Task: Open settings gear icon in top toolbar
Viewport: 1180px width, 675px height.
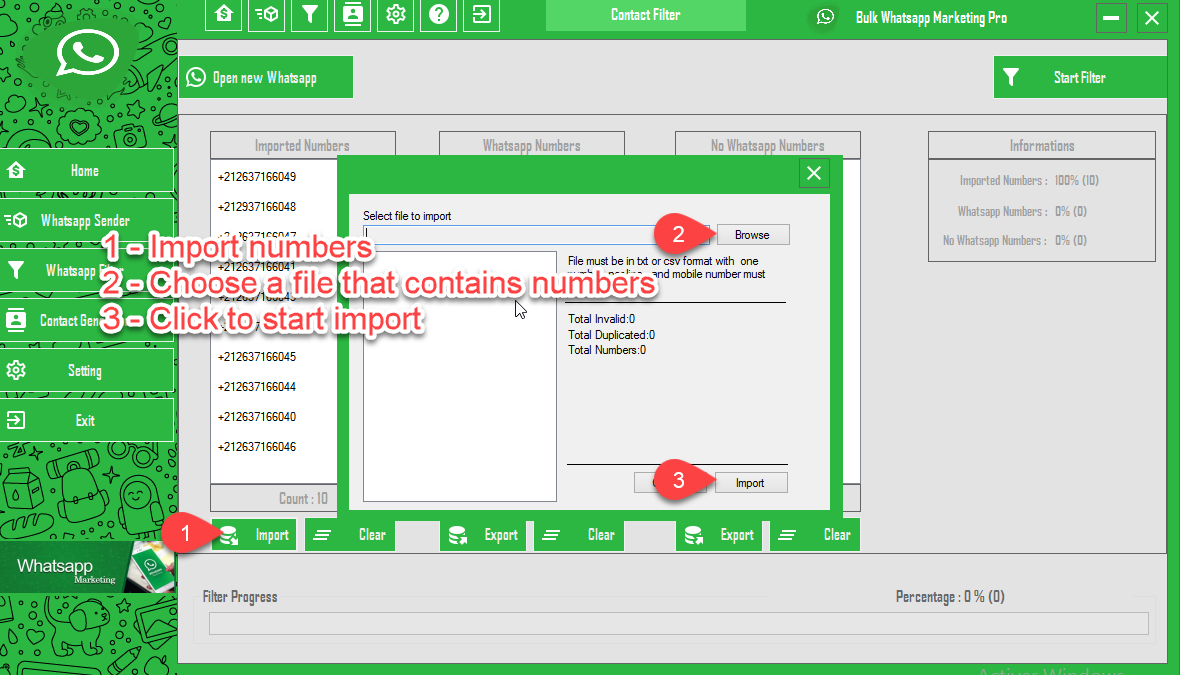Action: click(396, 15)
